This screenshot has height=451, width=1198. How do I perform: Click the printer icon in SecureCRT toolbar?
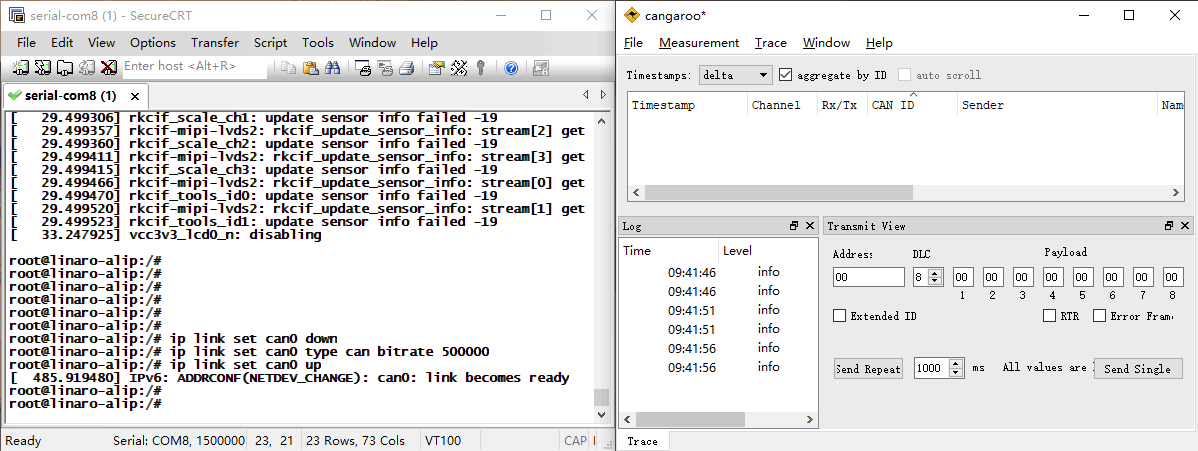click(406, 68)
